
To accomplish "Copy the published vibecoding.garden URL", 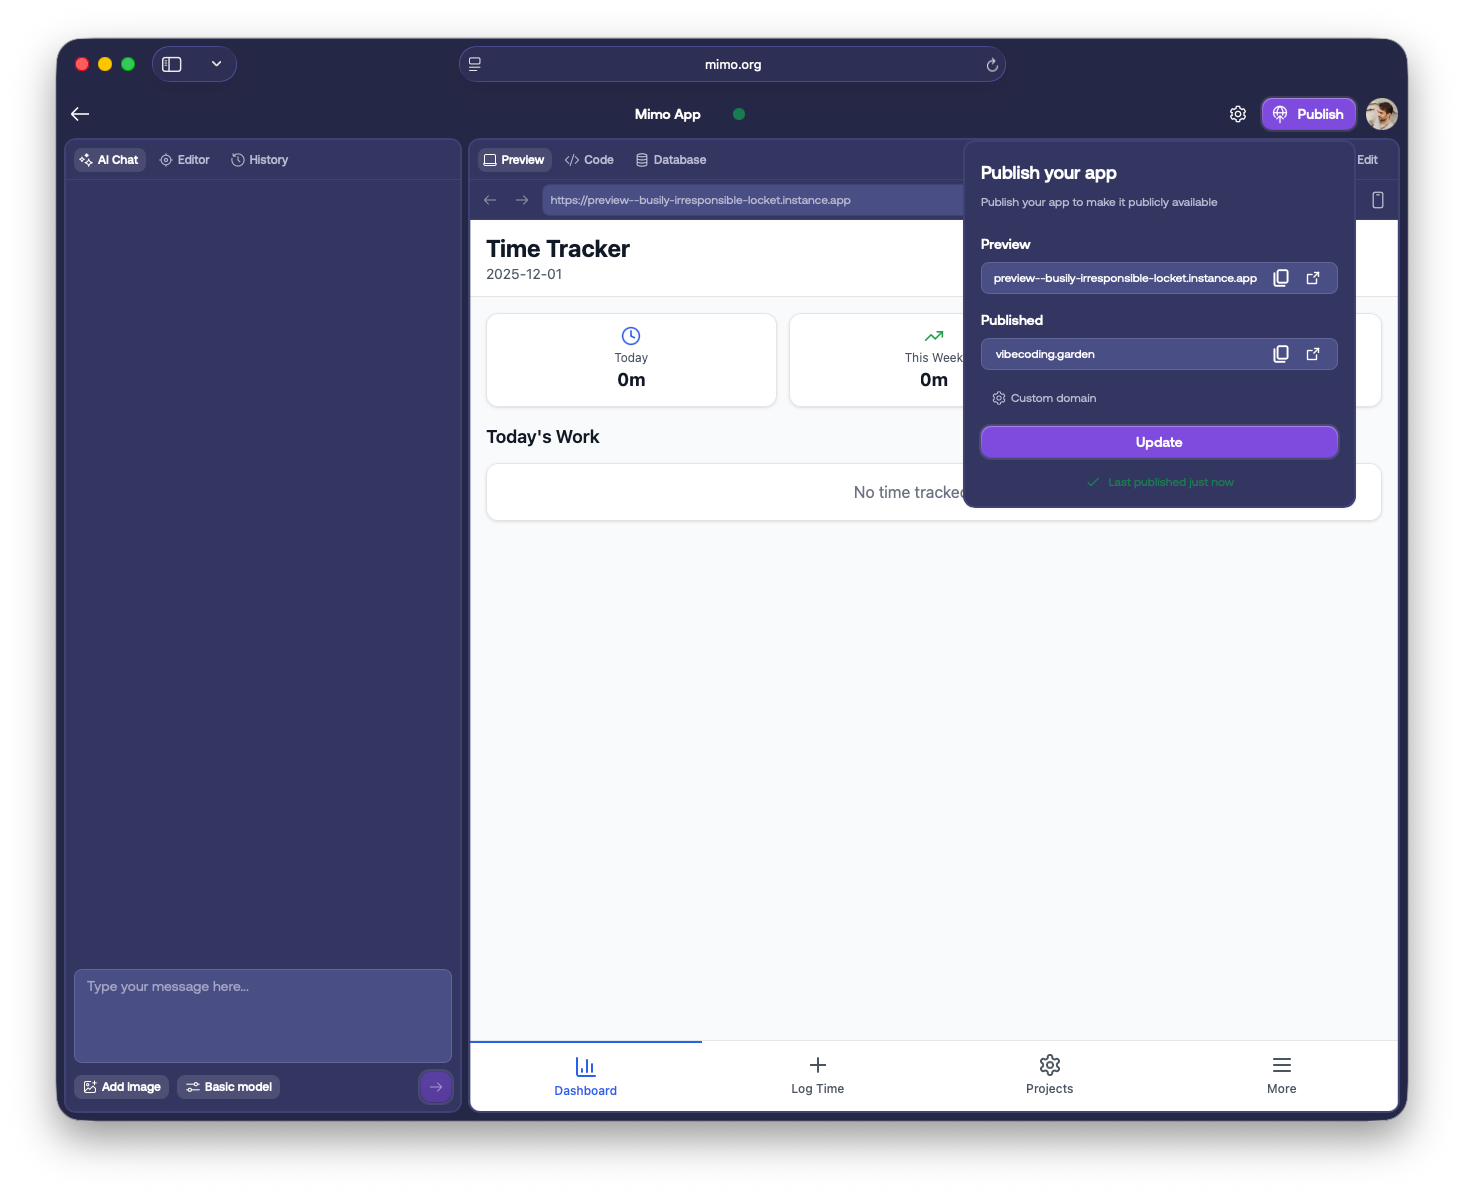I will tap(1280, 354).
